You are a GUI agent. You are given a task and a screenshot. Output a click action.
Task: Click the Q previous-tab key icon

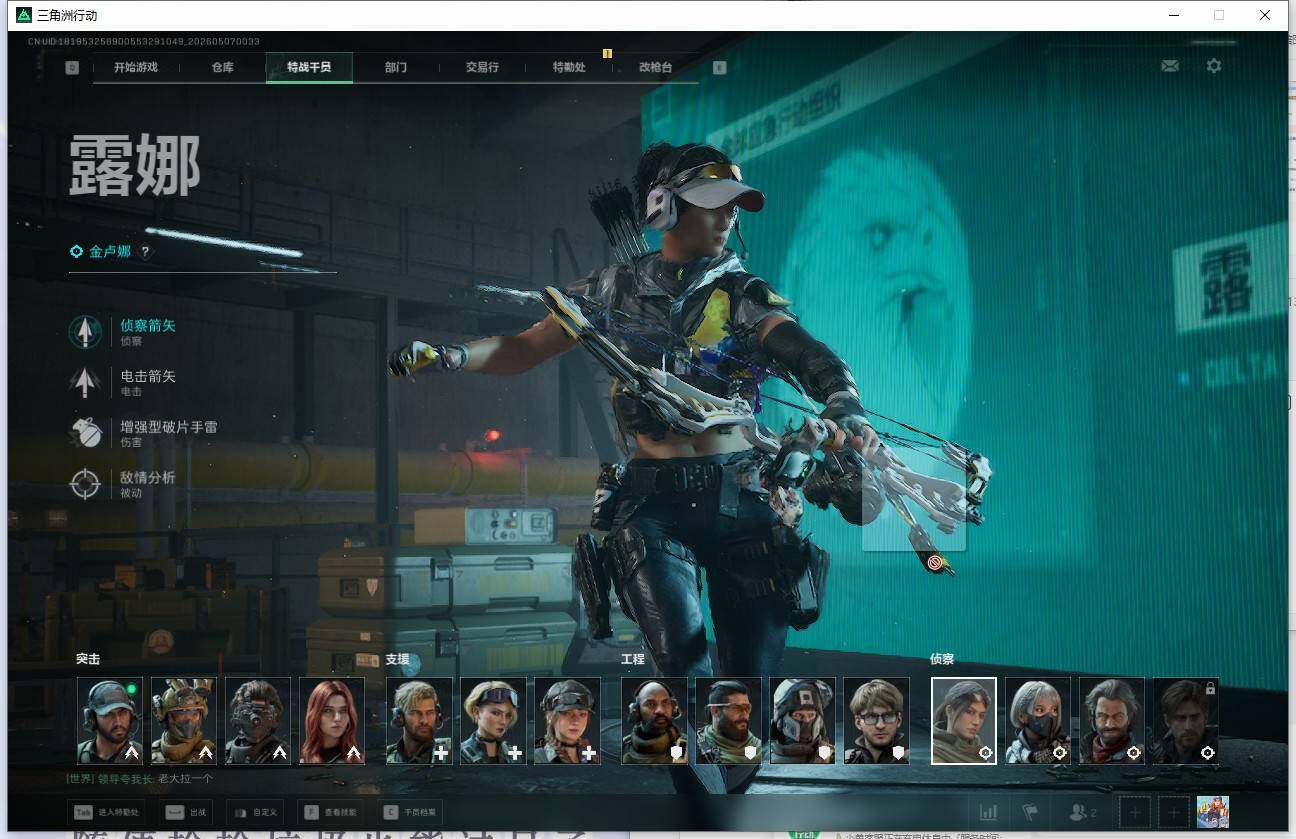pyautogui.click(x=72, y=67)
